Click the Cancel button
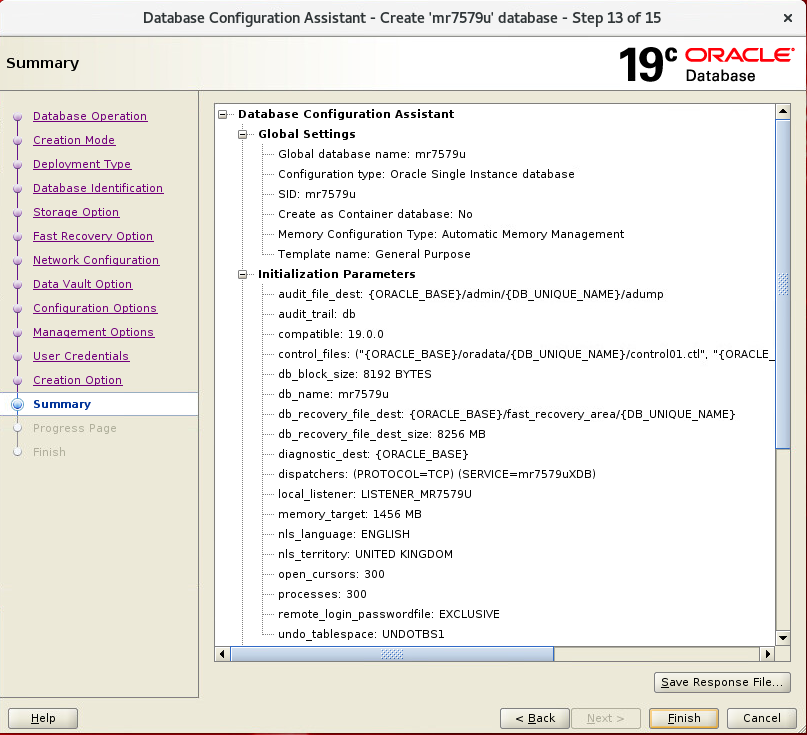 [762, 718]
